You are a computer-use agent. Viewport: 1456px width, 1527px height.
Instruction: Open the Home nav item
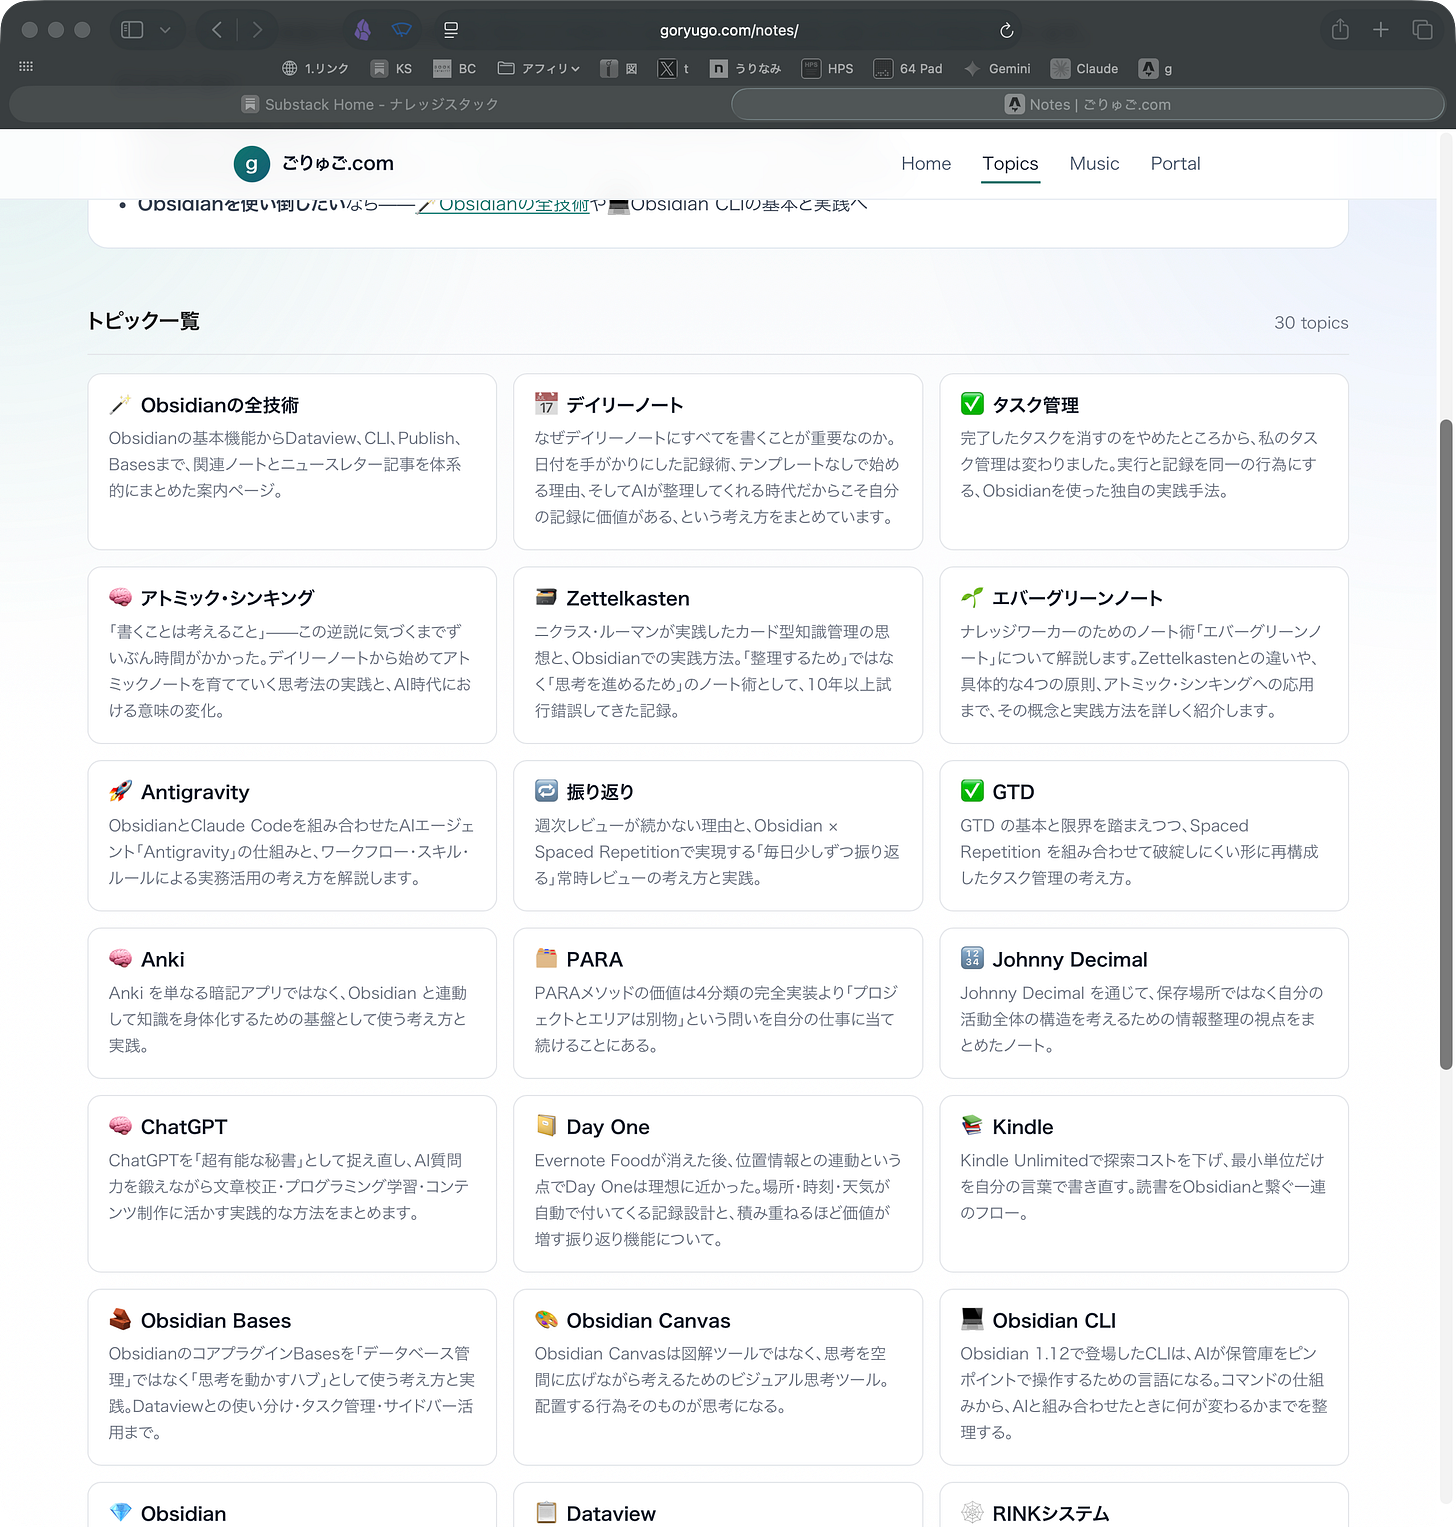[926, 163]
